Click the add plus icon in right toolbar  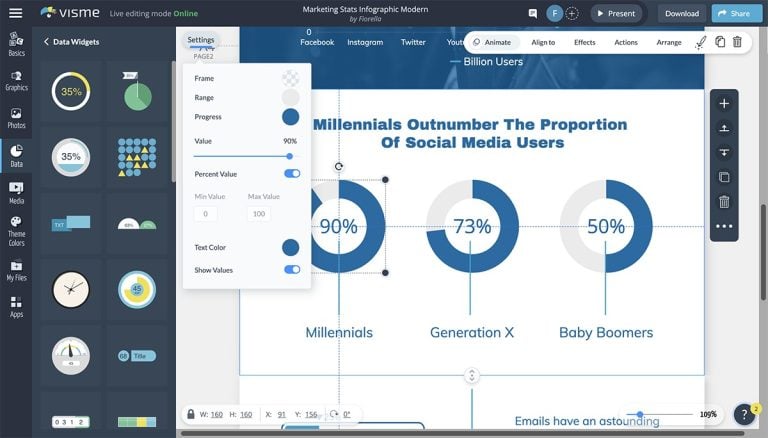coord(724,104)
